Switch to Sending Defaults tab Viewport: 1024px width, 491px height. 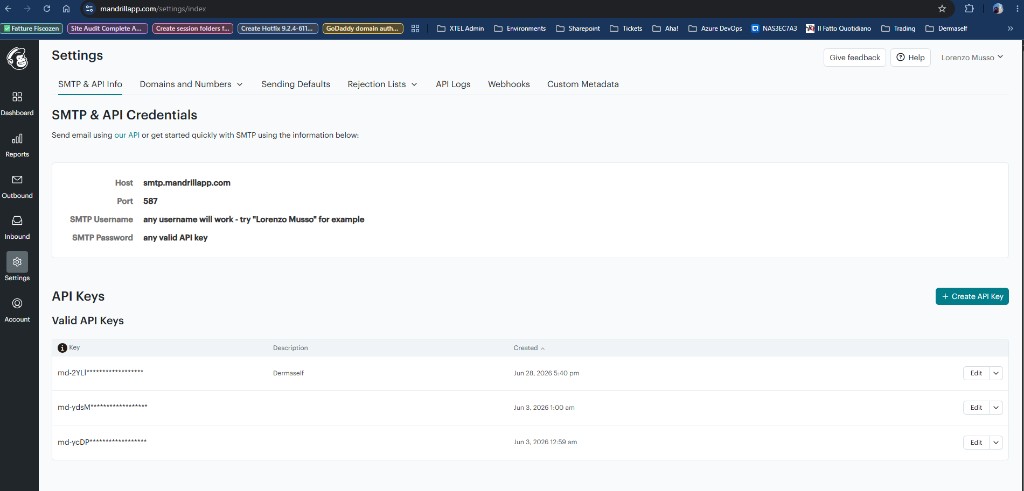[296, 84]
